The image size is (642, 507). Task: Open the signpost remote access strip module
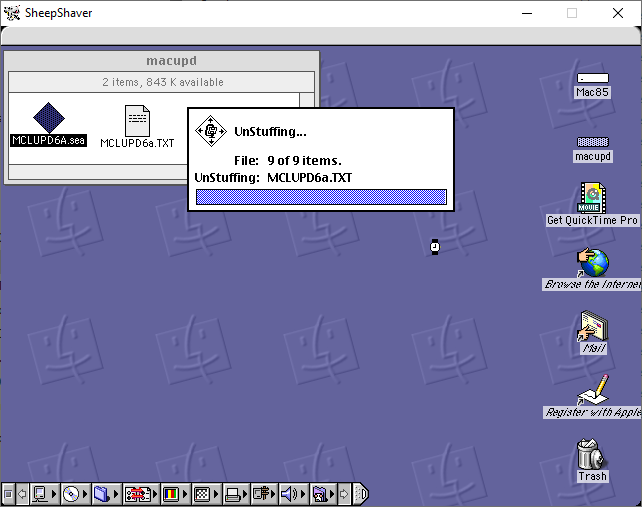(x=264, y=494)
